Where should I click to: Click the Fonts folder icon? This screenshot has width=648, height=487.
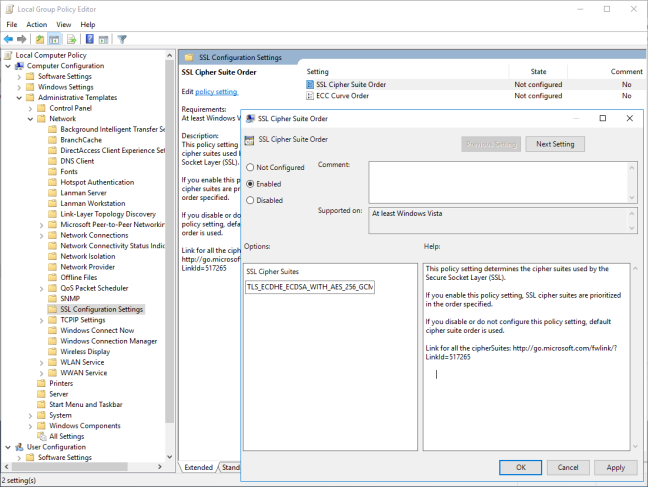click(x=52, y=172)
